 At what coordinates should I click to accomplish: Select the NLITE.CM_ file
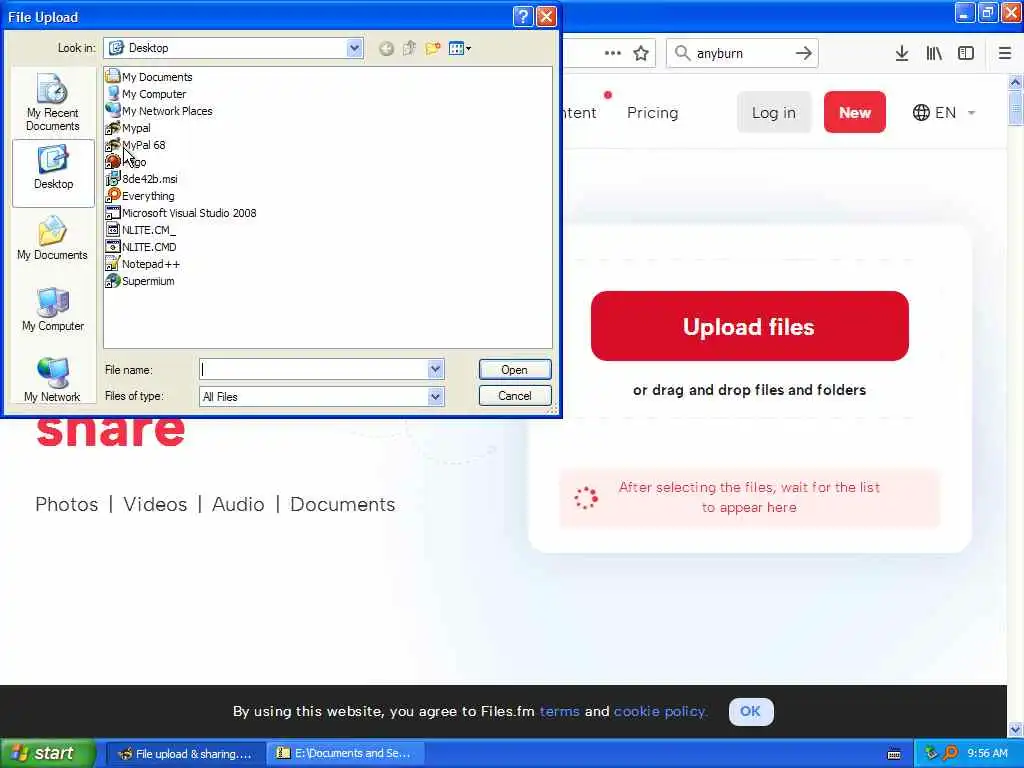(x=141, y=230)
